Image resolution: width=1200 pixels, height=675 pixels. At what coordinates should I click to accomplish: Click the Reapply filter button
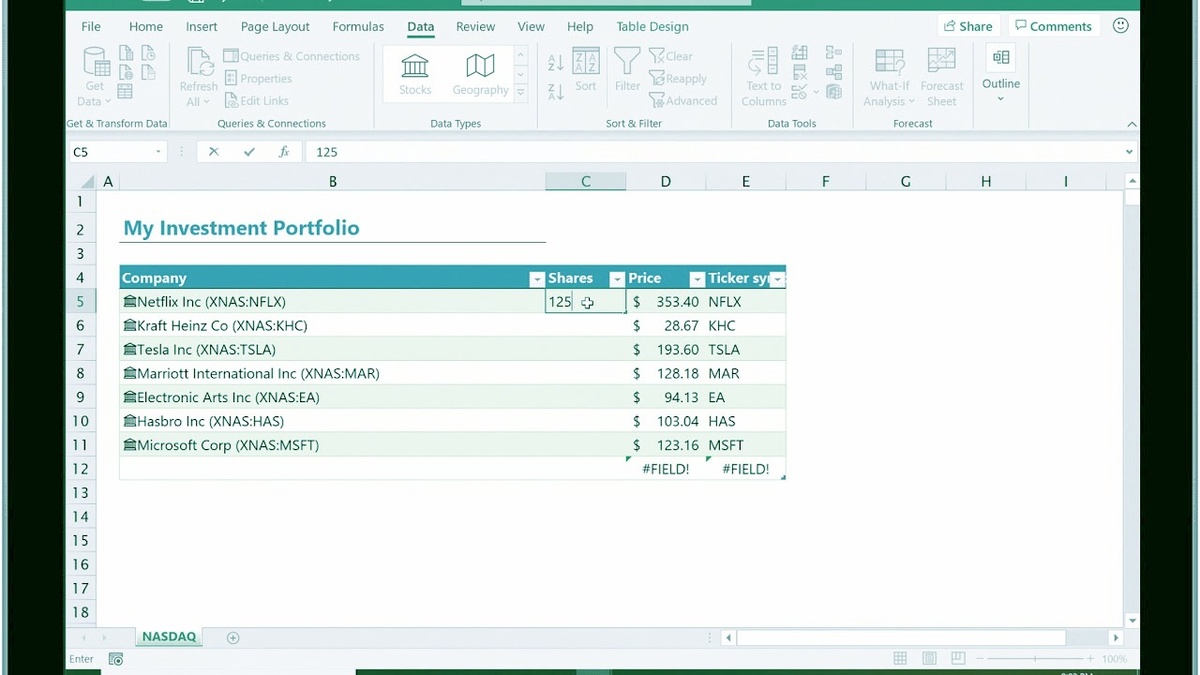[x=678, y=79]
